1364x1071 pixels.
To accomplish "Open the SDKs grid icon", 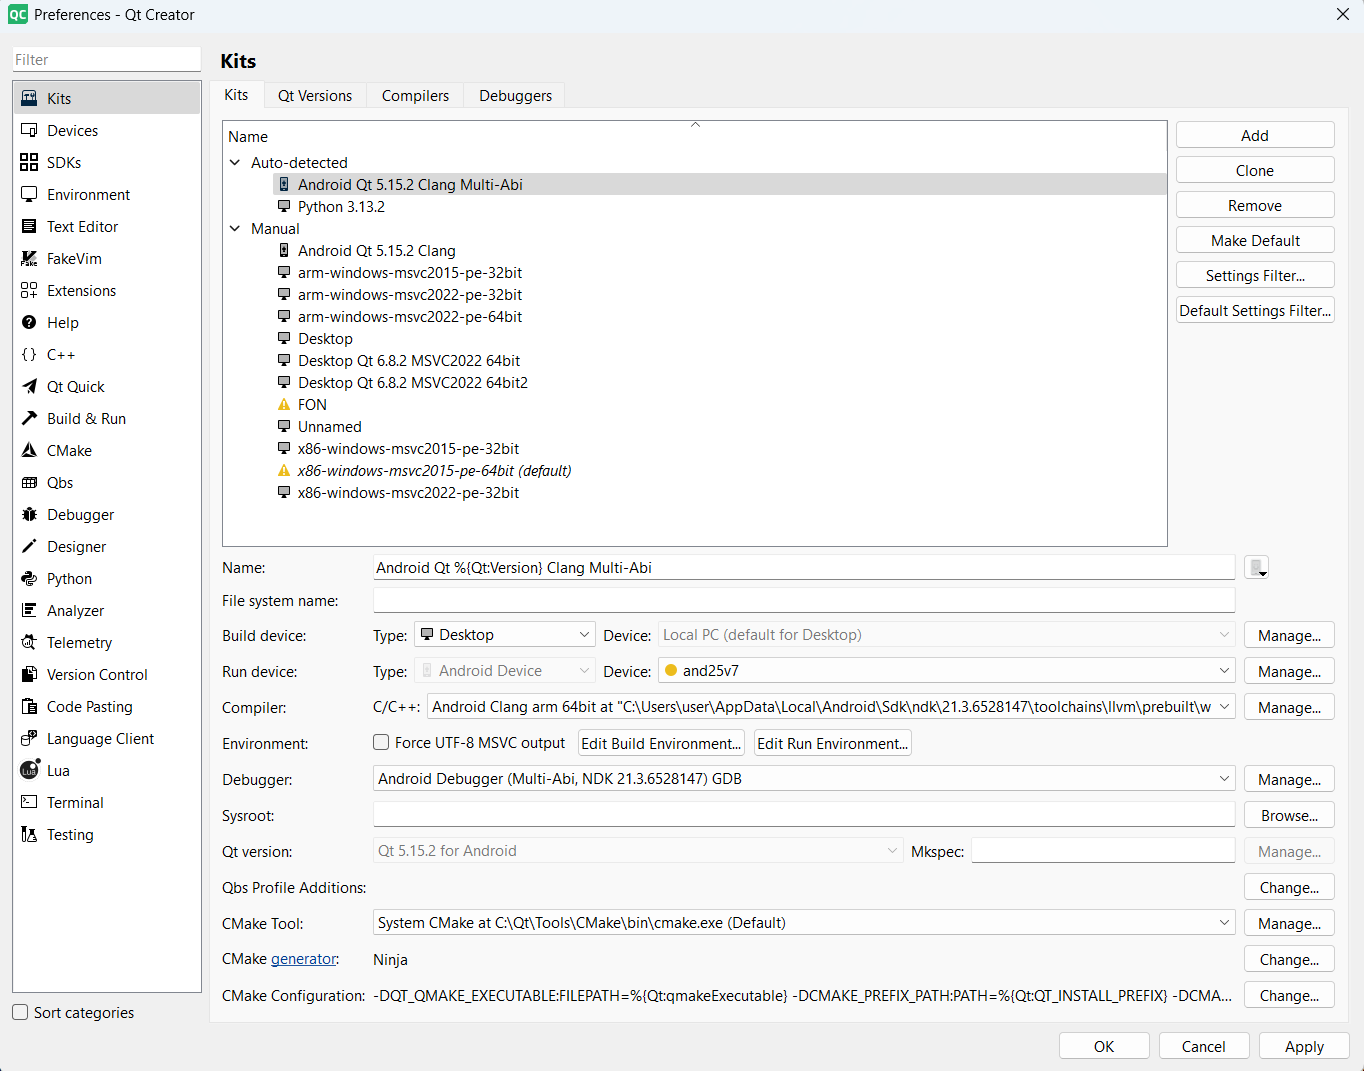I will (29, 162).
